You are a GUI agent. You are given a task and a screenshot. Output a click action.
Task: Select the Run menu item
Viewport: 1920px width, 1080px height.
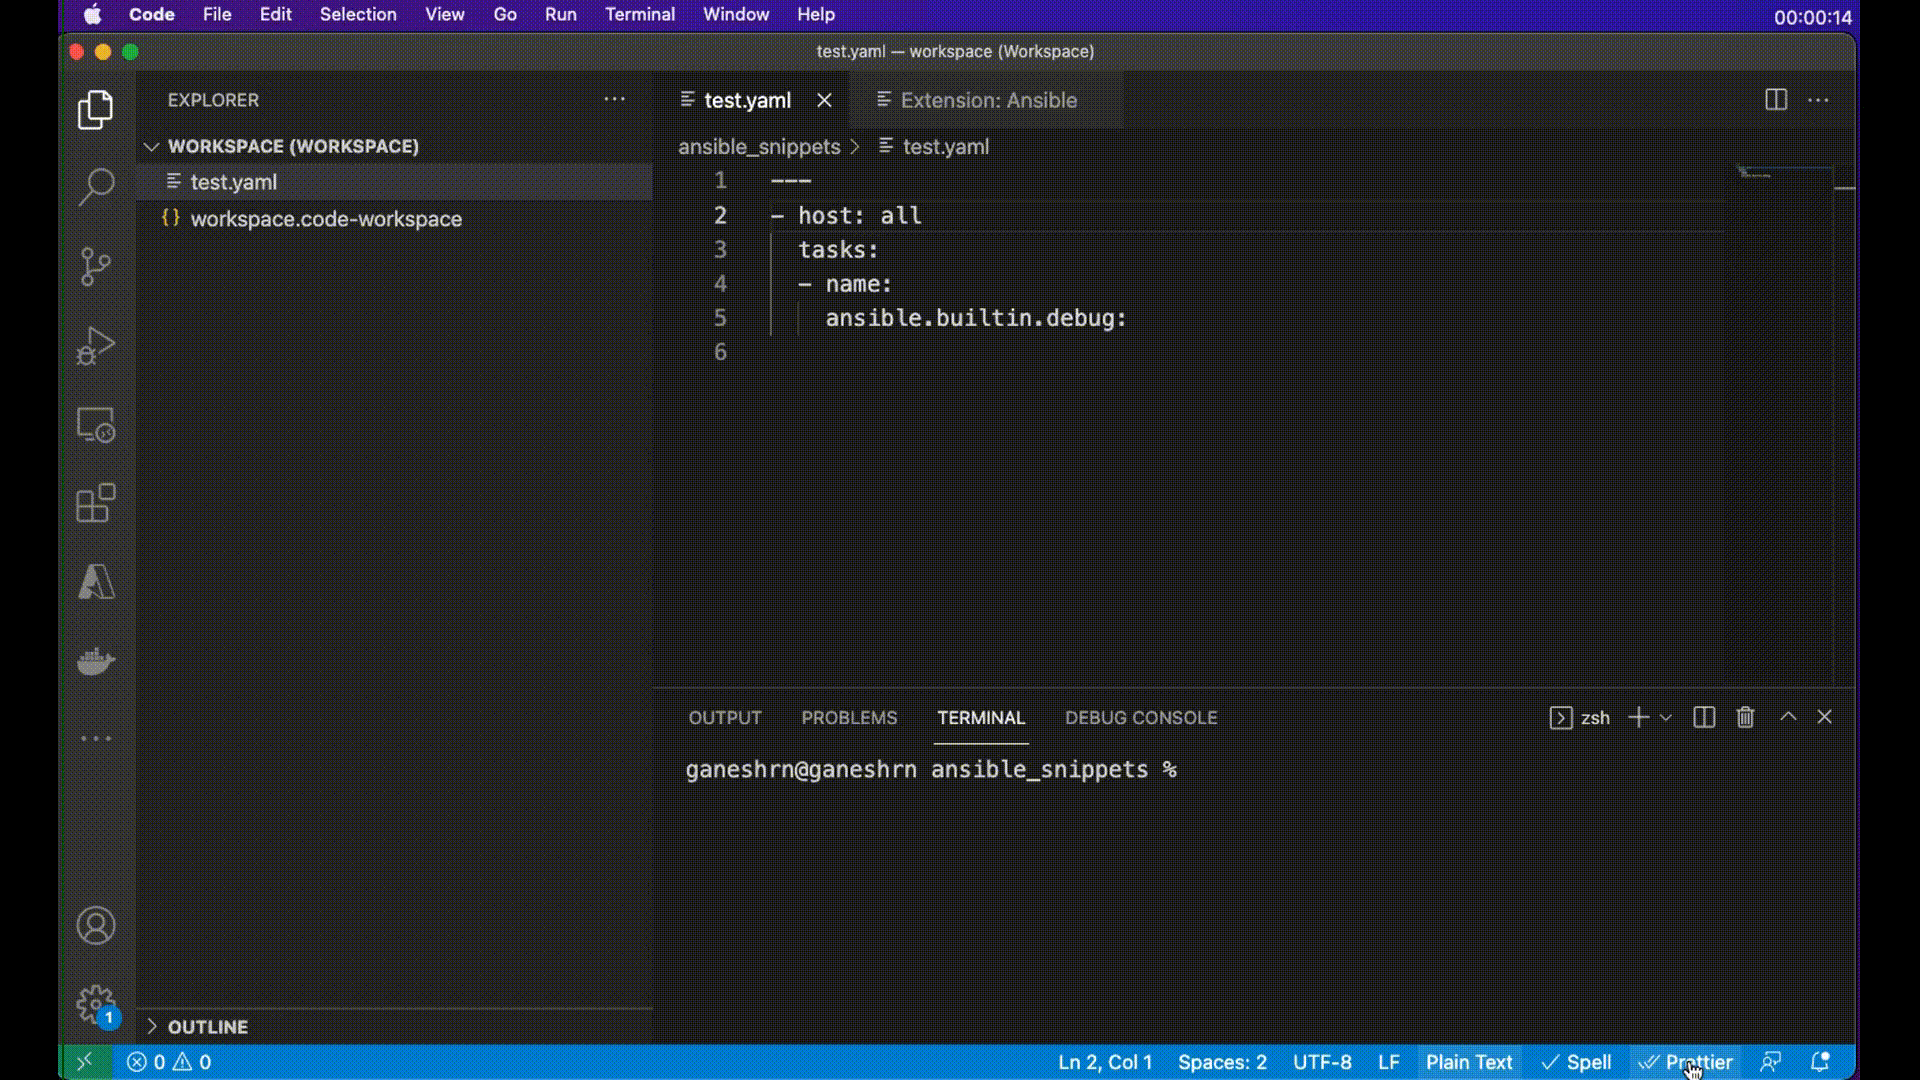click(x=560, y=15)
